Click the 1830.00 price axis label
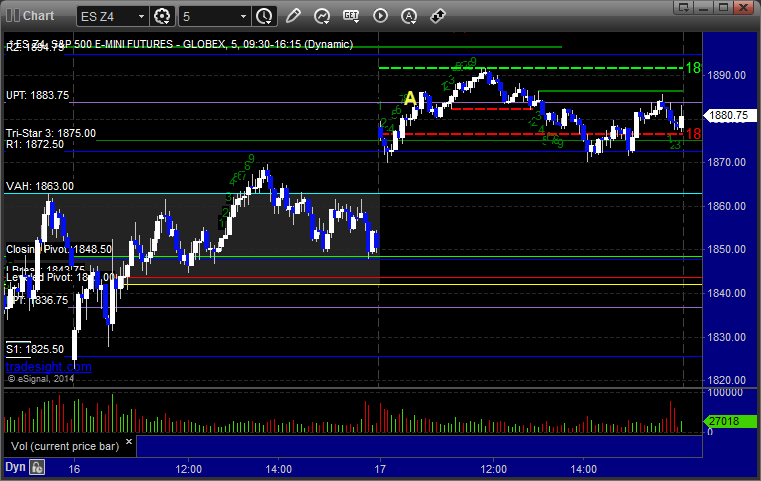The height and width of the screenshot is (481, 761). click(x=727, y=337)
